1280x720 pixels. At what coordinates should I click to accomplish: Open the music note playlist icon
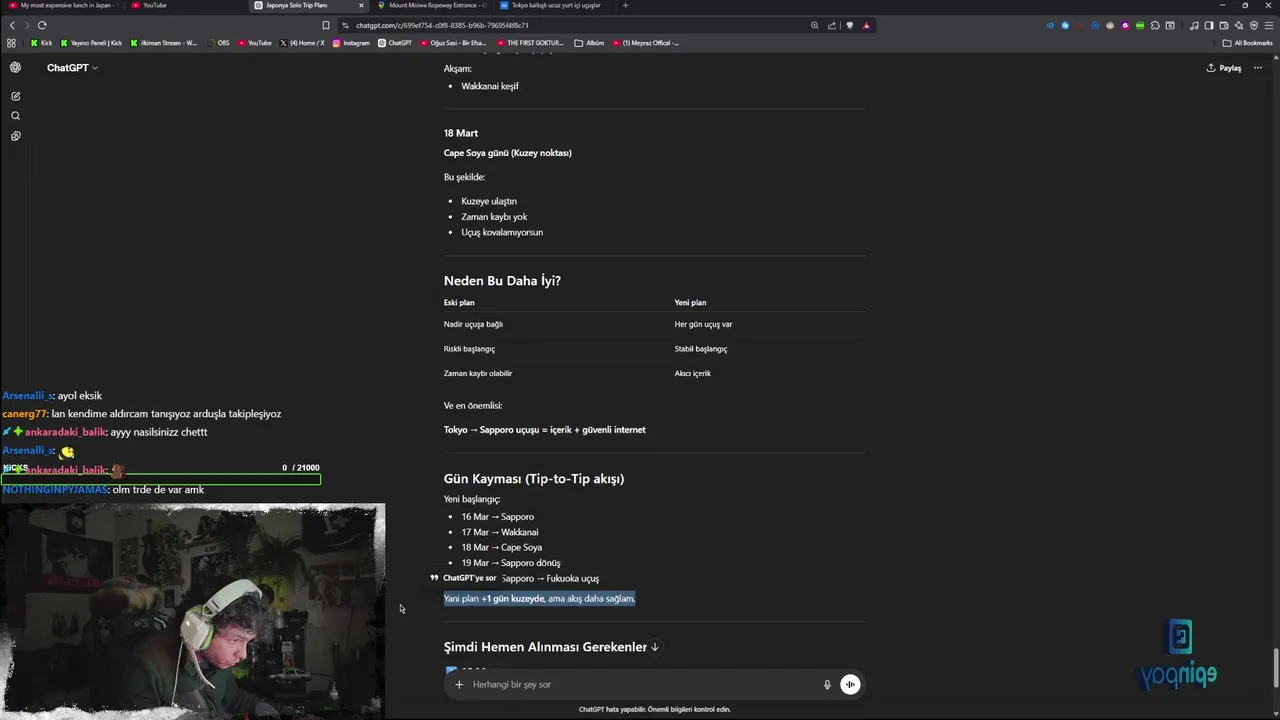(x=1194, y=25)
